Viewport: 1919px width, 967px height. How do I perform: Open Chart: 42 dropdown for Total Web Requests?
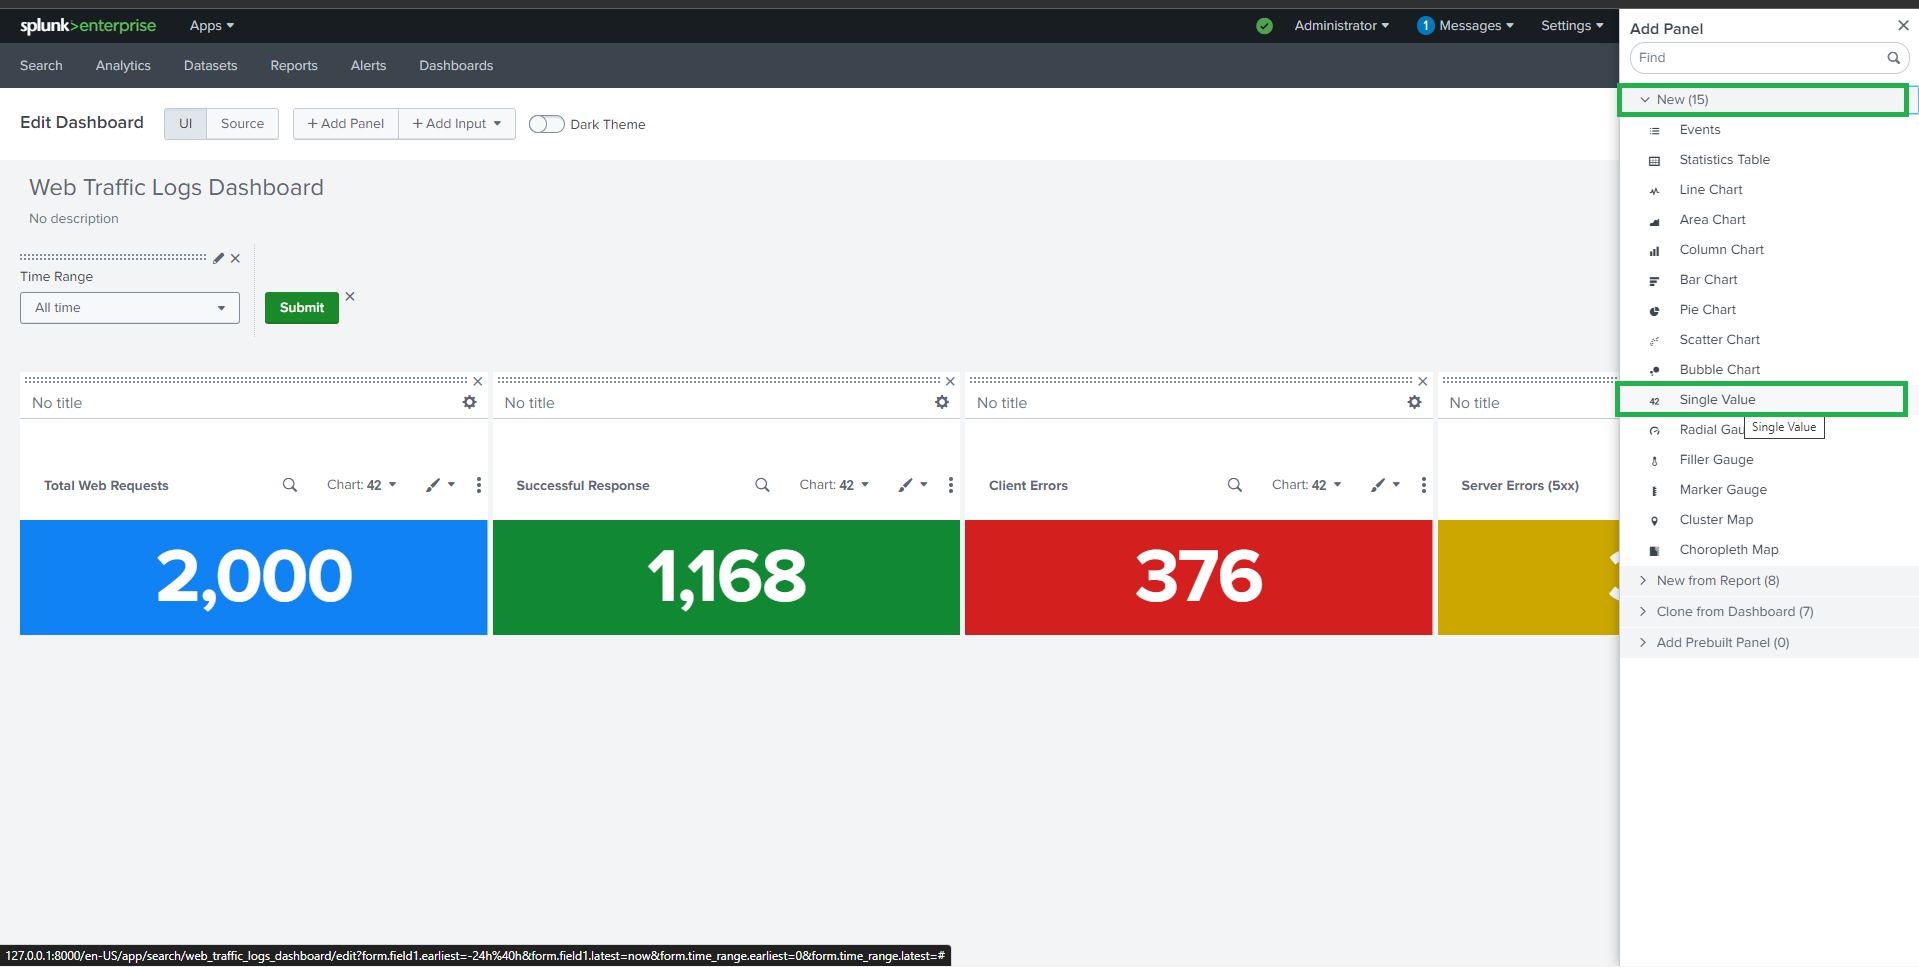click(362, 485)
